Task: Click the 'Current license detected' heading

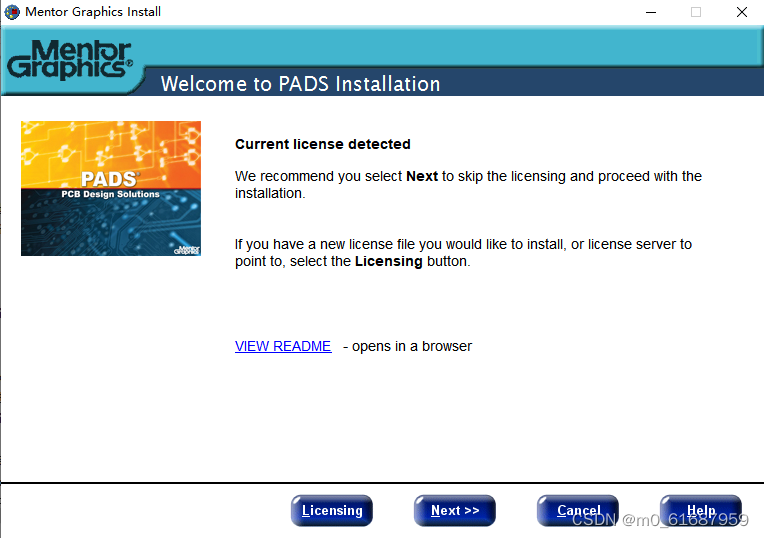Action: 323,144
